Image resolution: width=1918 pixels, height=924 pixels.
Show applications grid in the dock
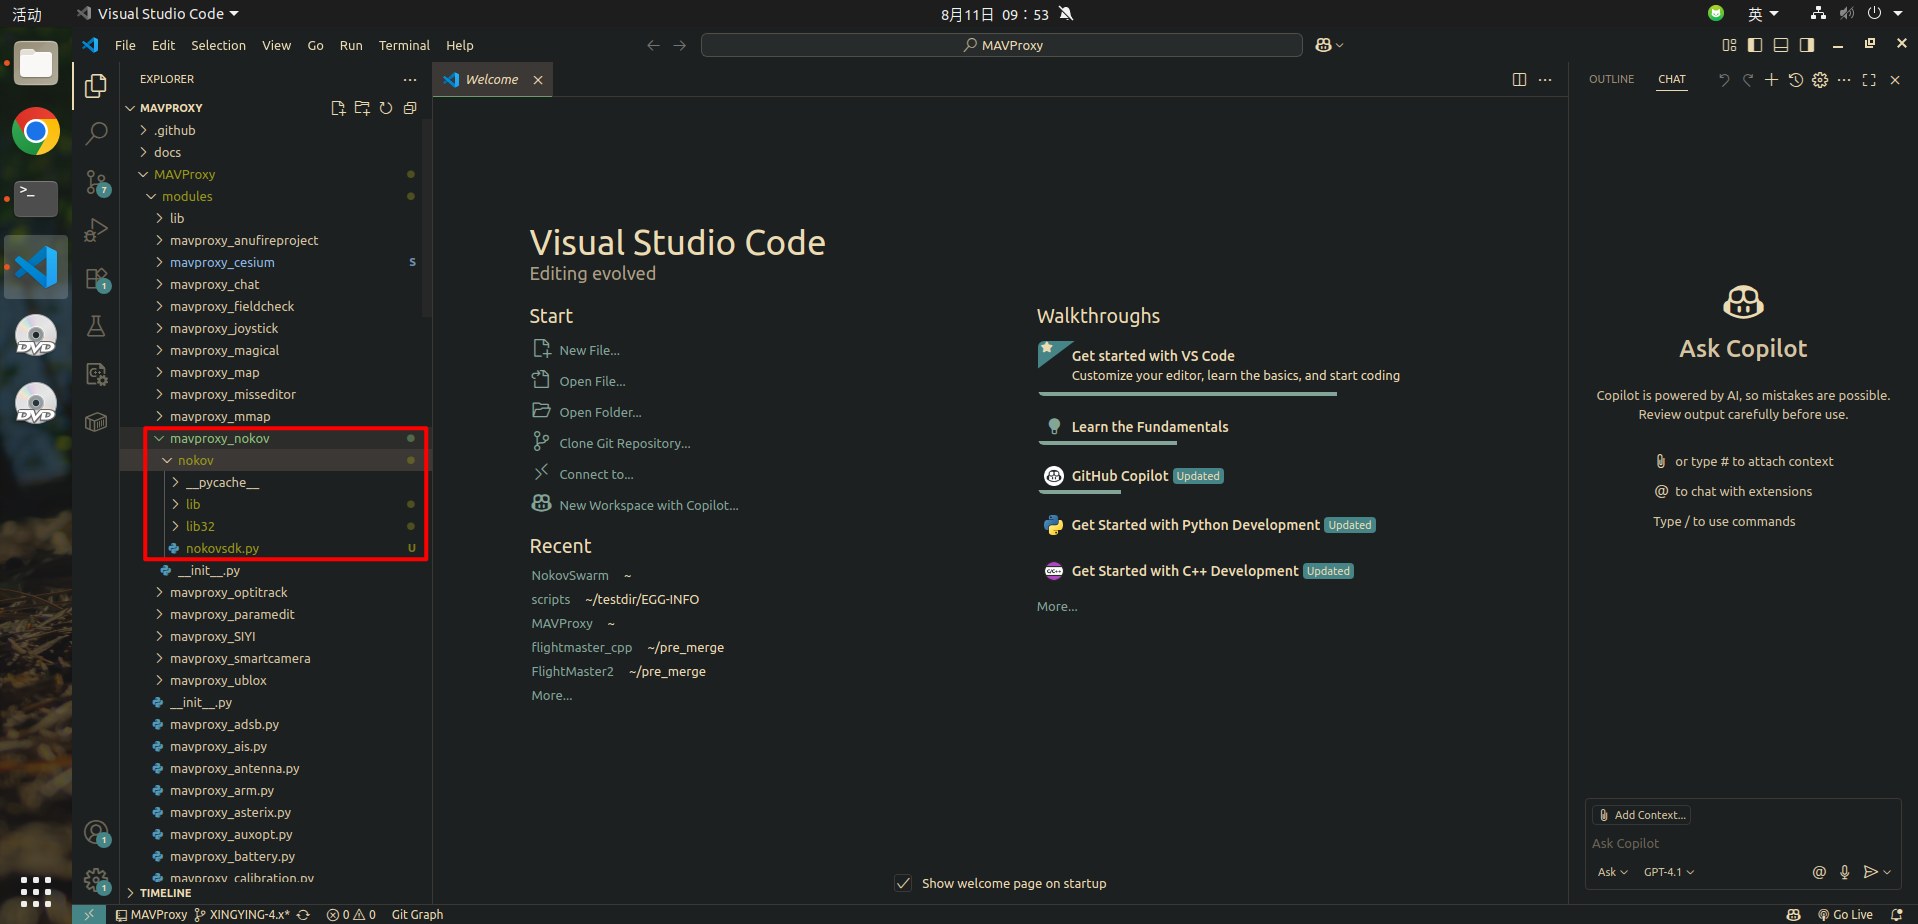coord(36,891)
